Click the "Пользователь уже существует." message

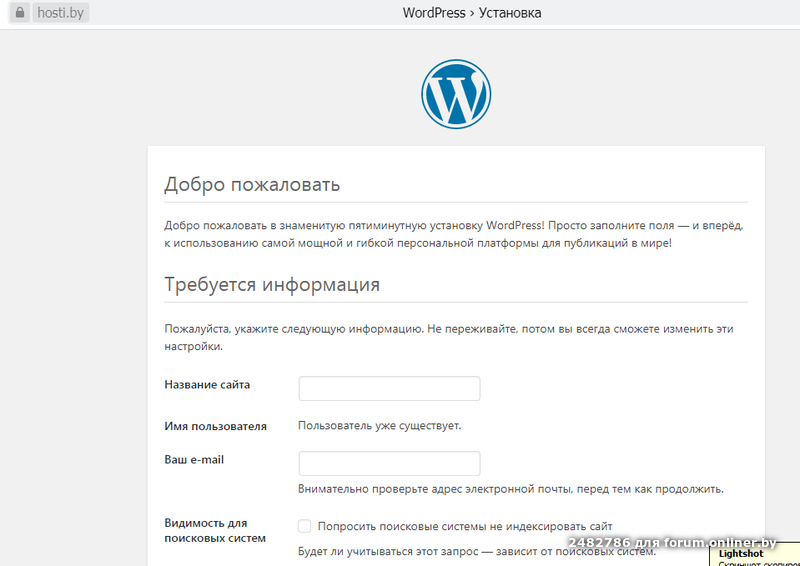[x=380, y=426]
